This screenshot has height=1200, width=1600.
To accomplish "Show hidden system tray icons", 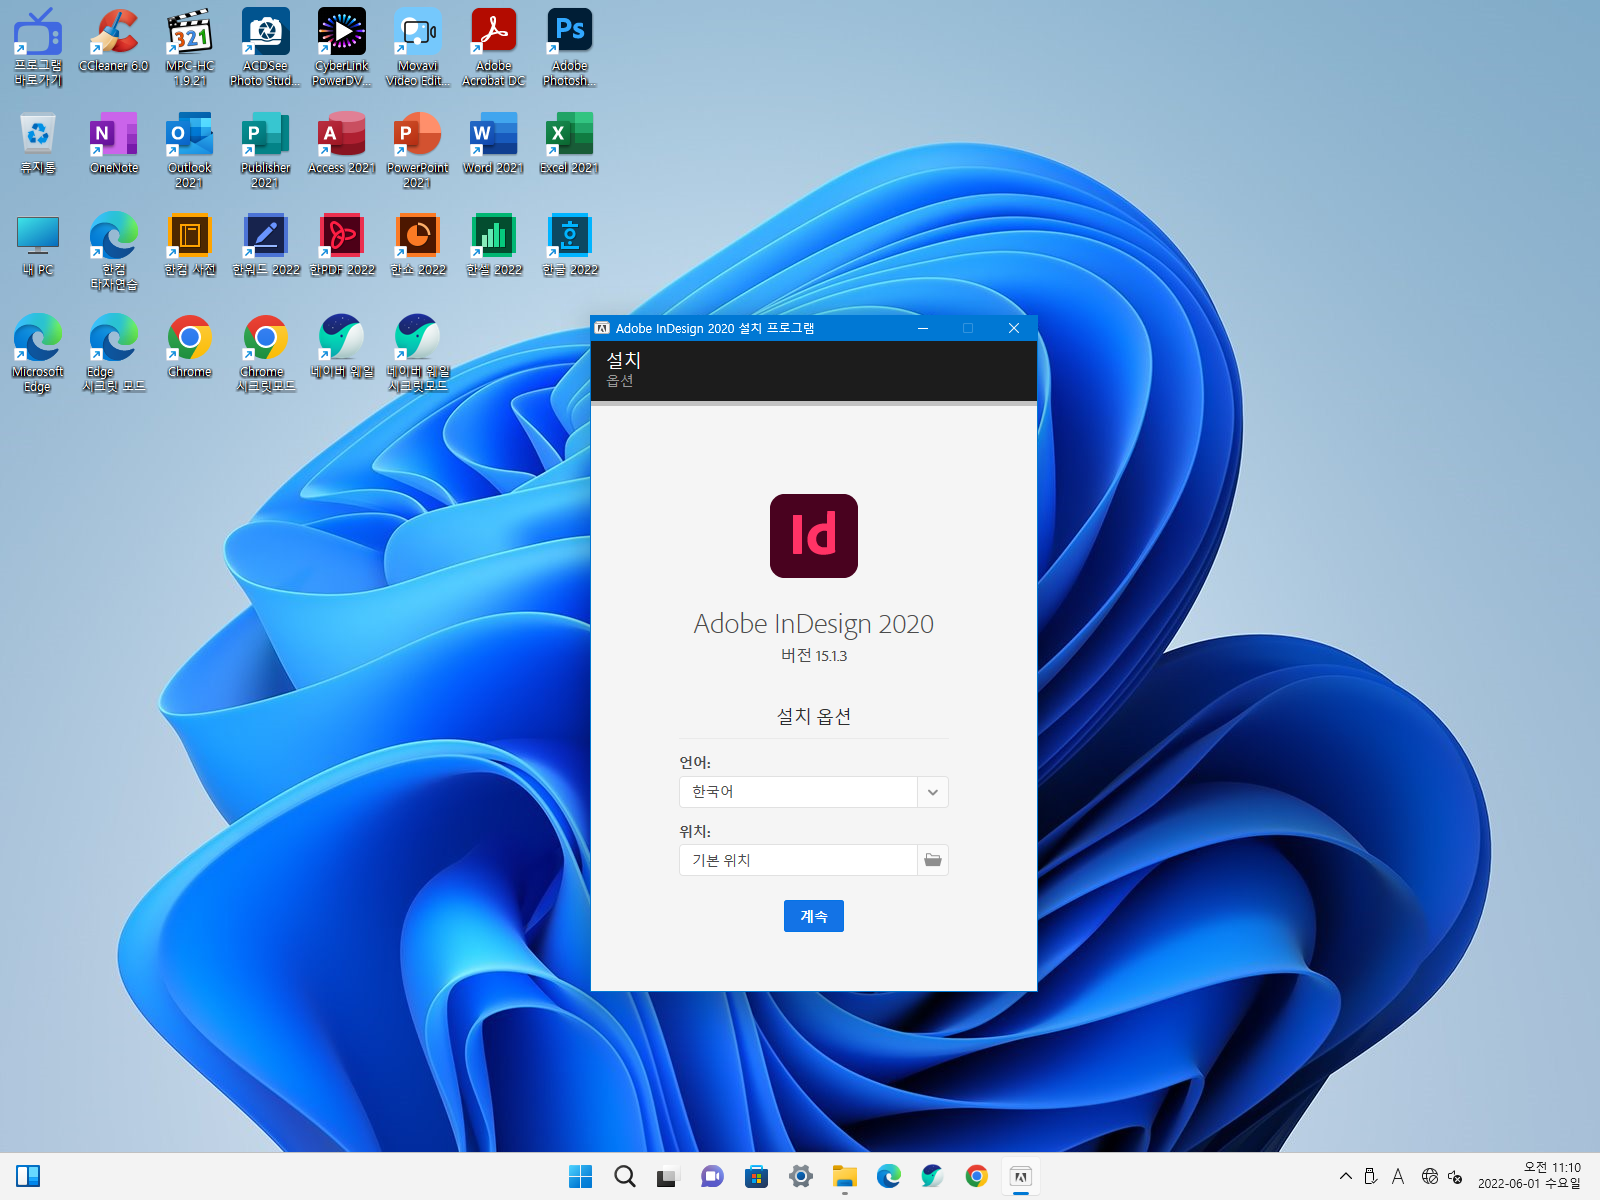I will (1346, 1177).
